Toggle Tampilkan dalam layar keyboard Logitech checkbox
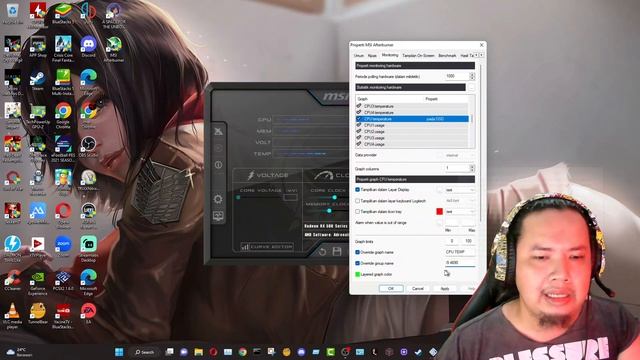The image size is (640, 360). (x=358, y=201)
